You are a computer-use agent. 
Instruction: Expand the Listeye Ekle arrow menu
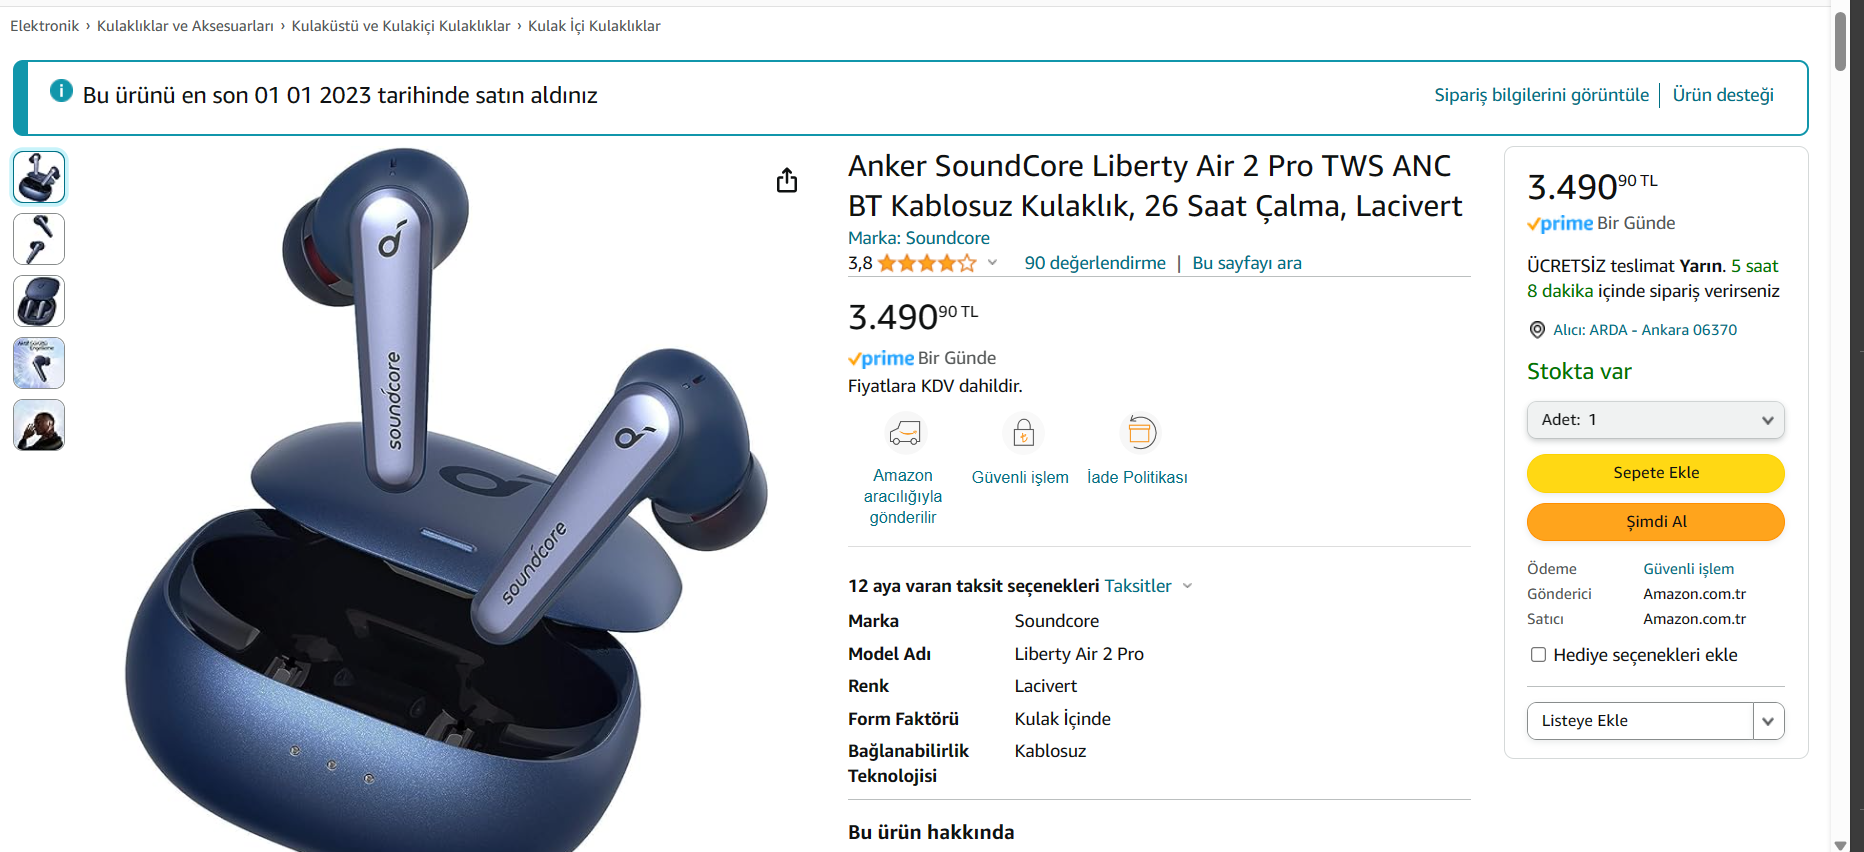[x=1768, y=721]
